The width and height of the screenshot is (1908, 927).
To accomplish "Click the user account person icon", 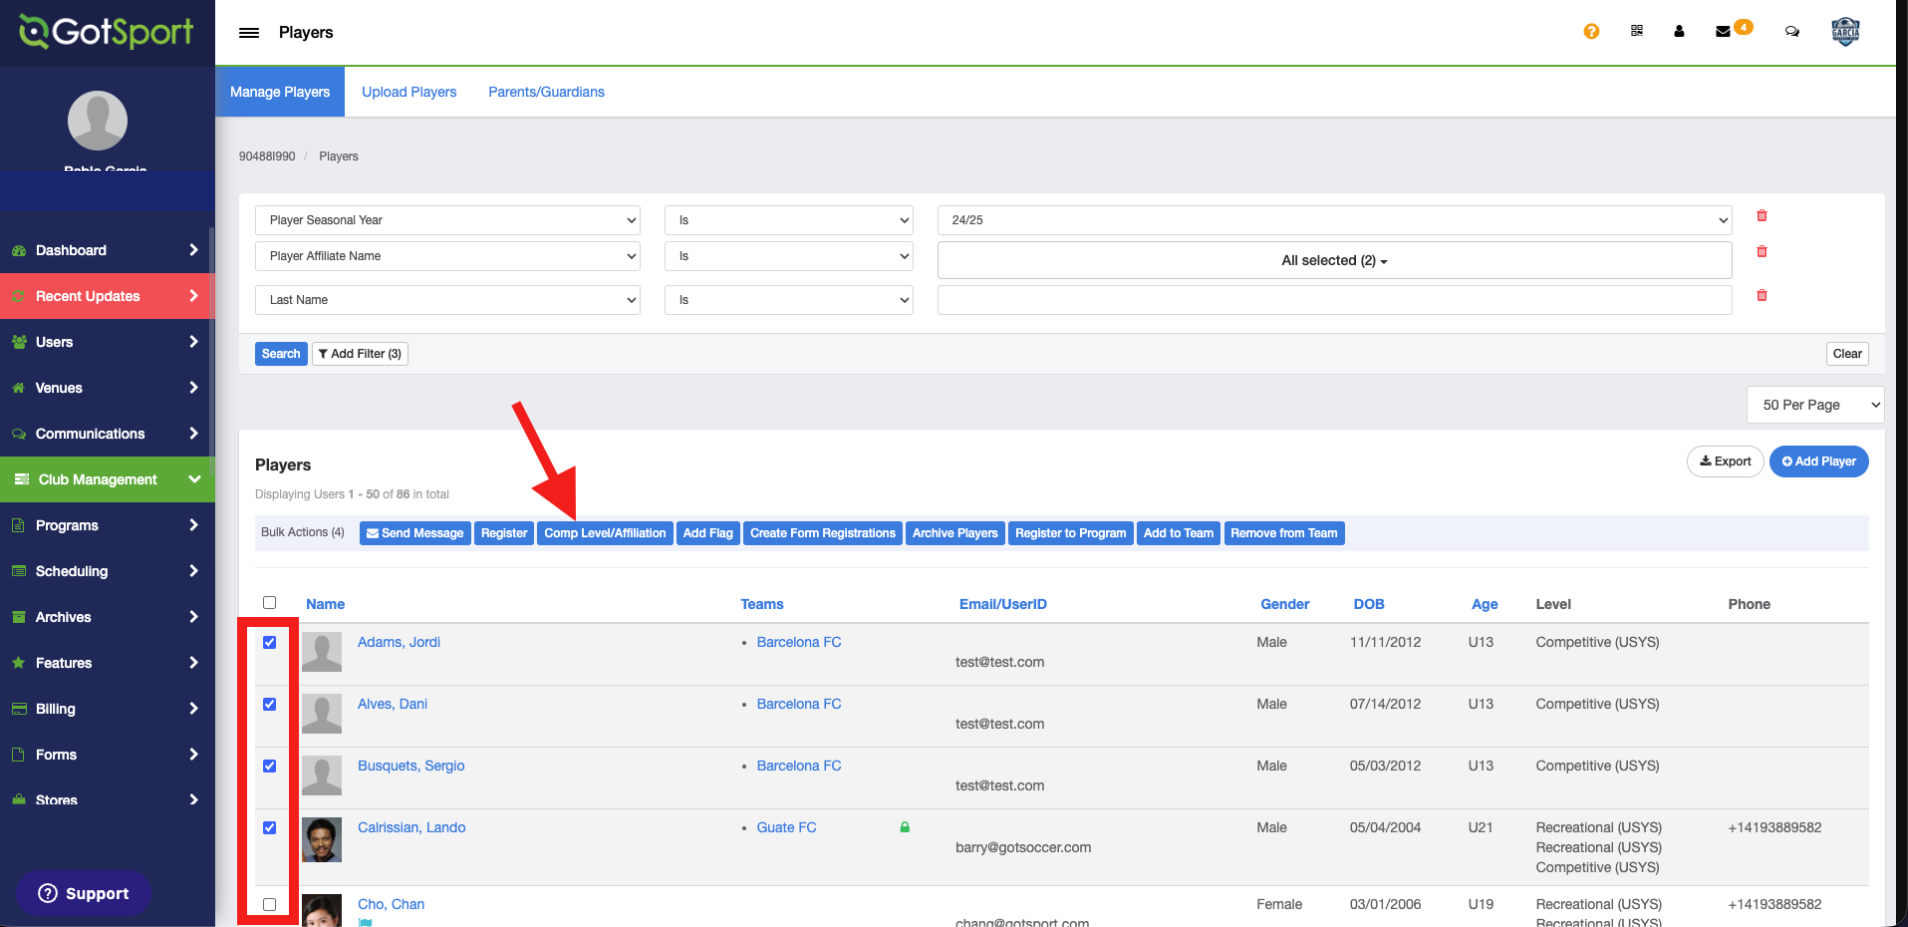I will [x=1679, y=32].
